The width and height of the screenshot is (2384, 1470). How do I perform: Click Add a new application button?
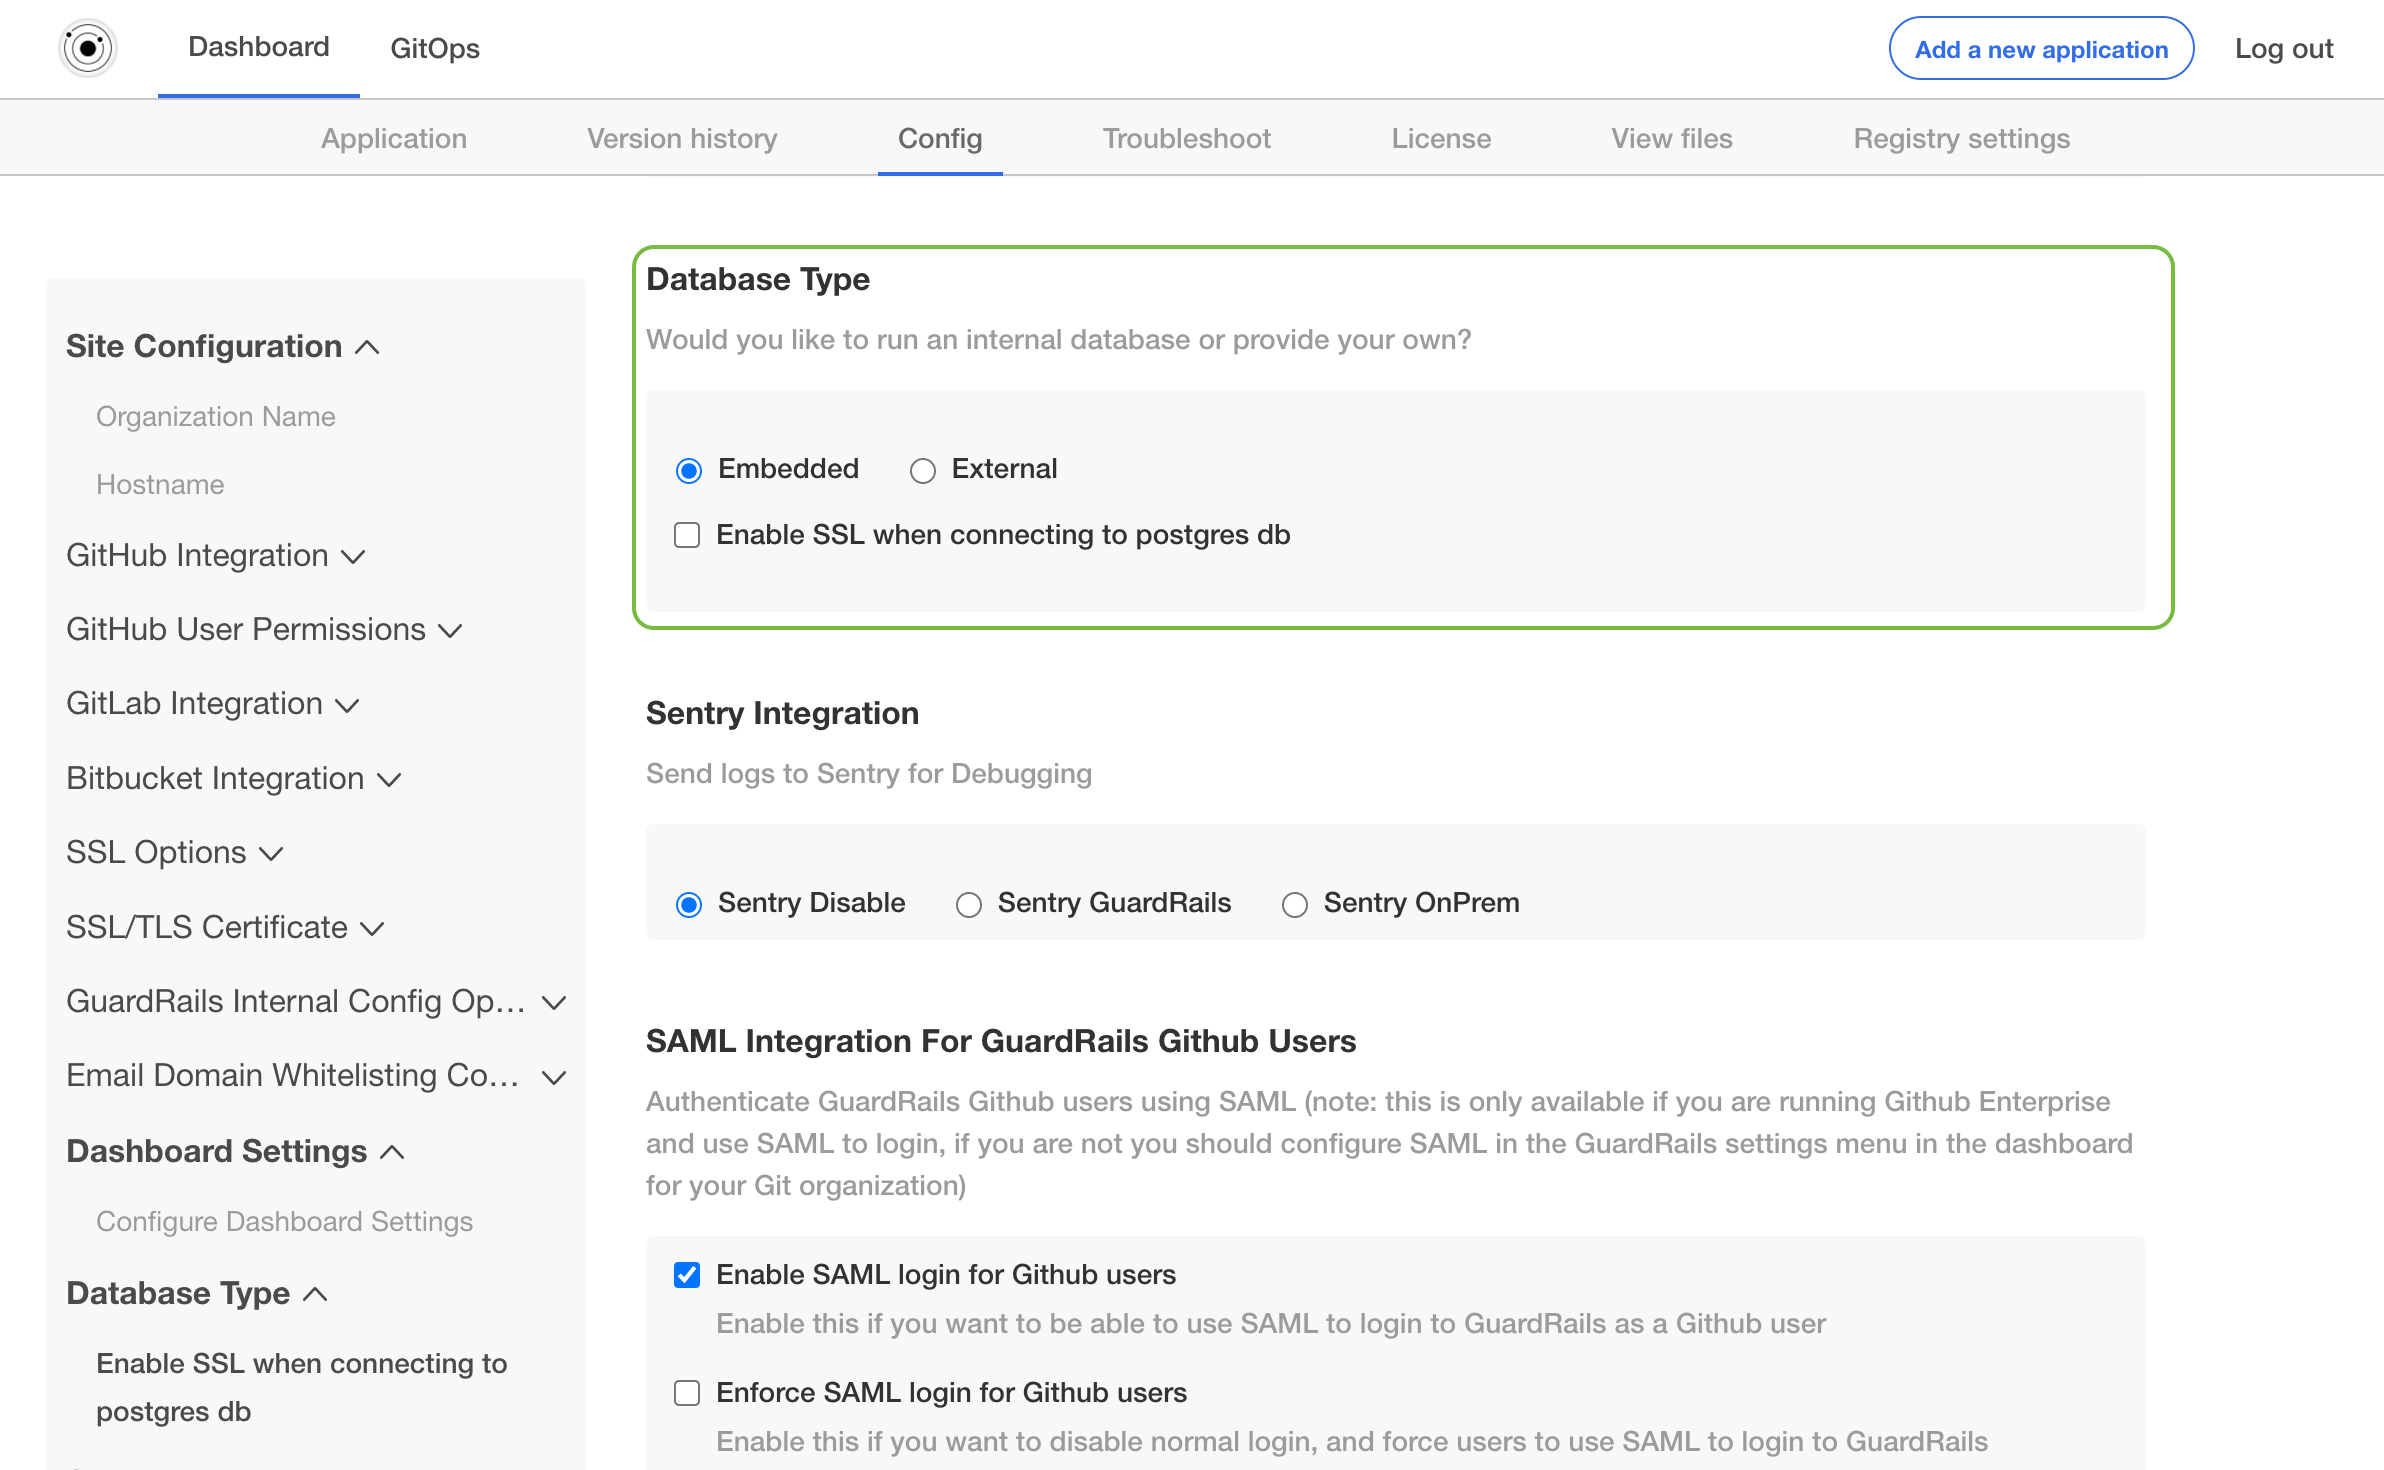click(x=2041, y=48)
